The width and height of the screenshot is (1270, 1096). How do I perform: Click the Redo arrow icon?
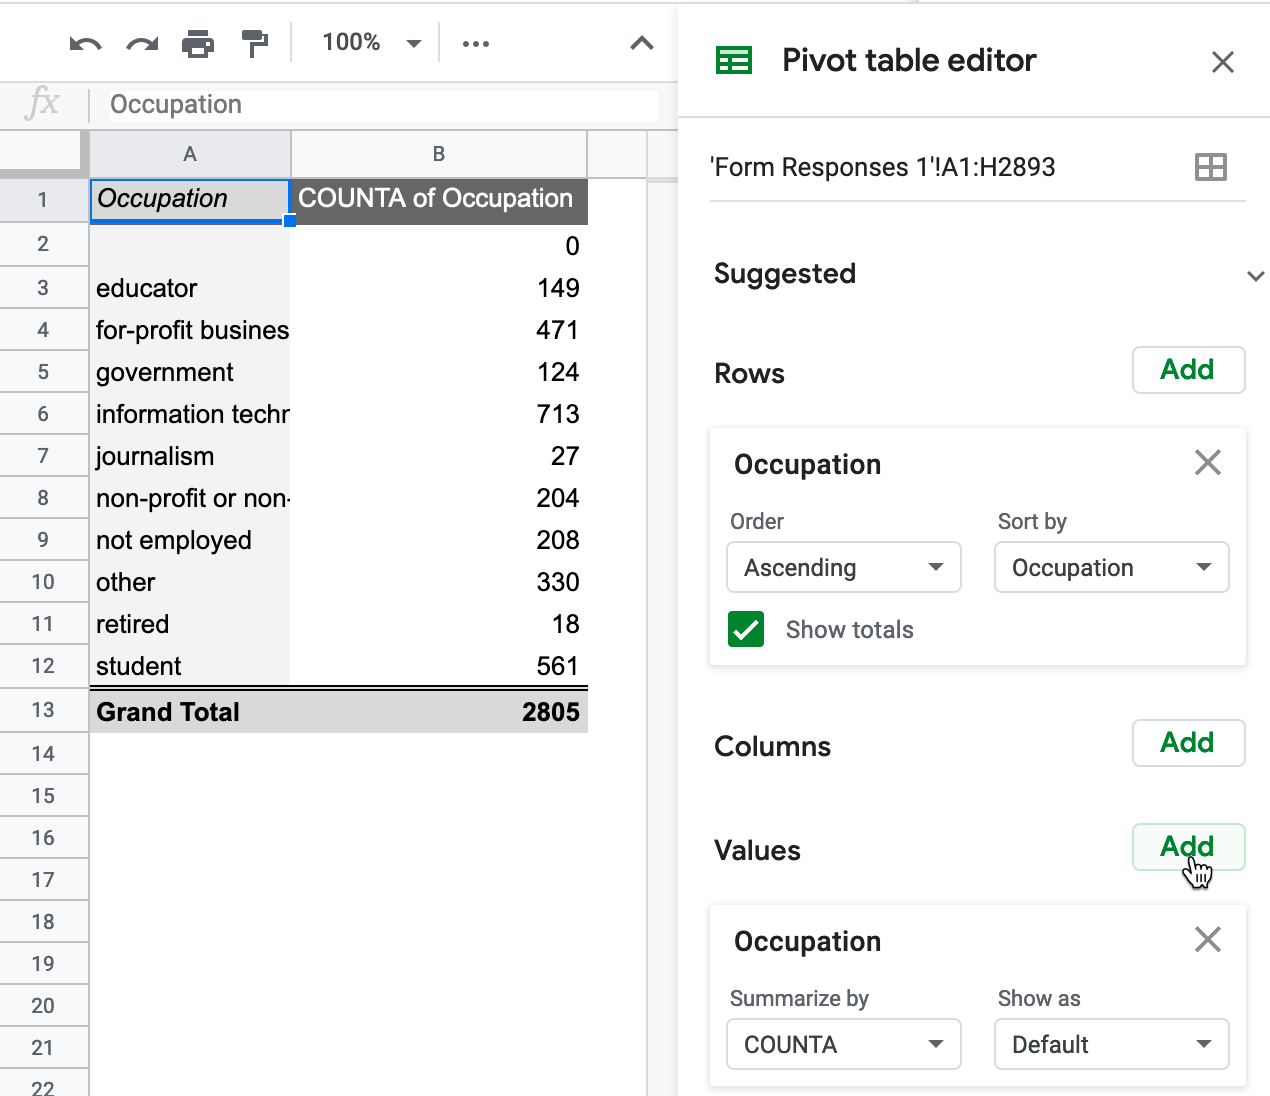click(142, 44)
